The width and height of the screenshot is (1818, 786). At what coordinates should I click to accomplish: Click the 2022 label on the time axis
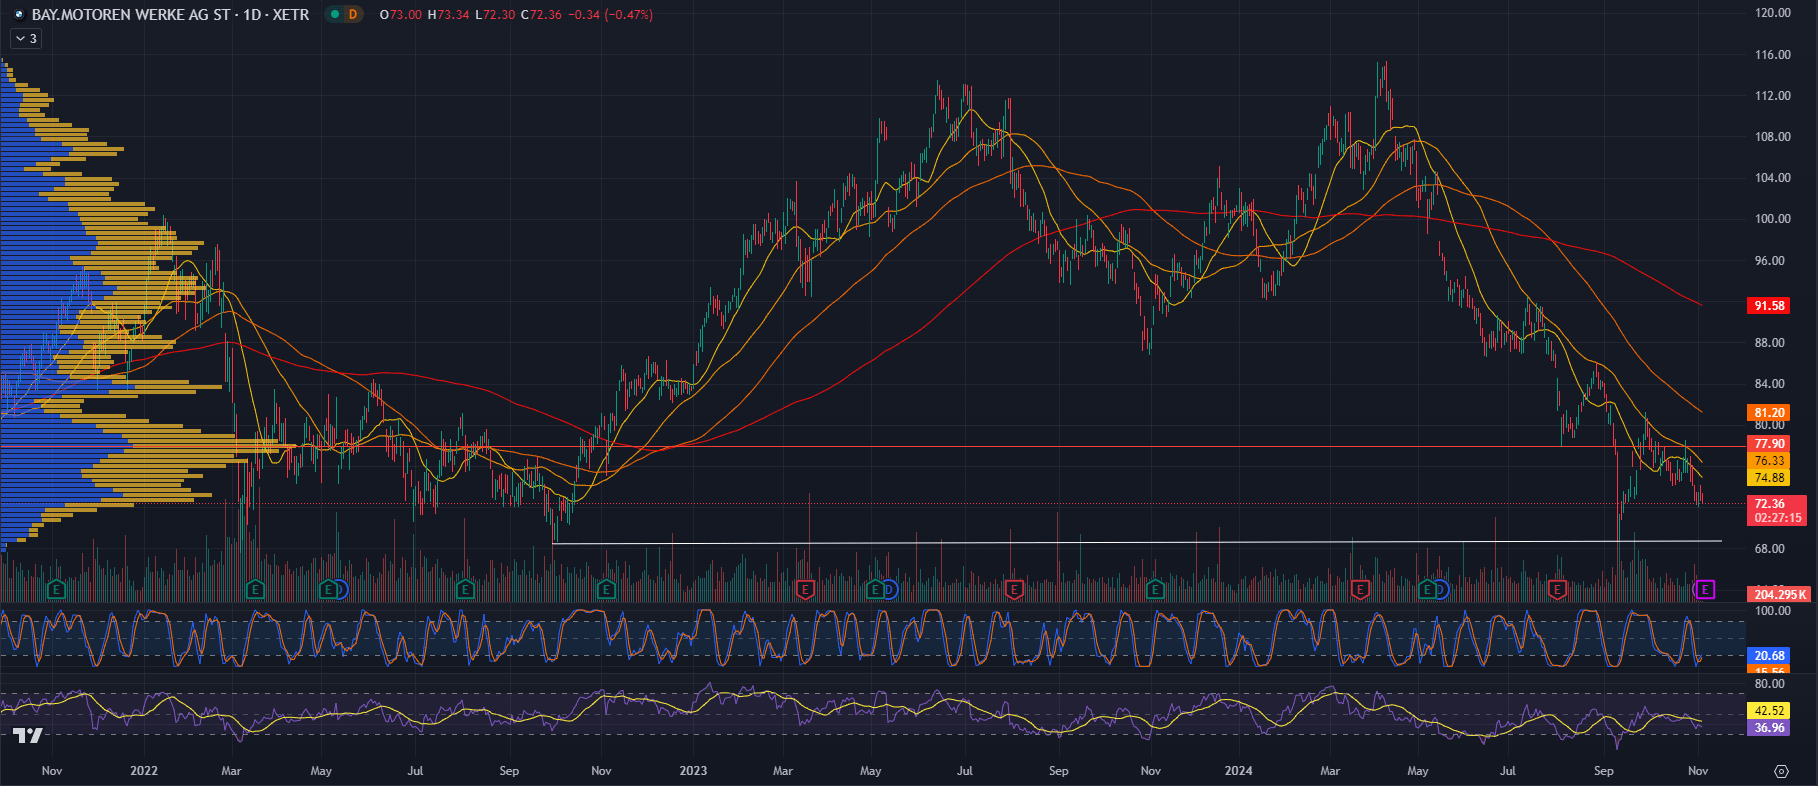tap(144, 771)
